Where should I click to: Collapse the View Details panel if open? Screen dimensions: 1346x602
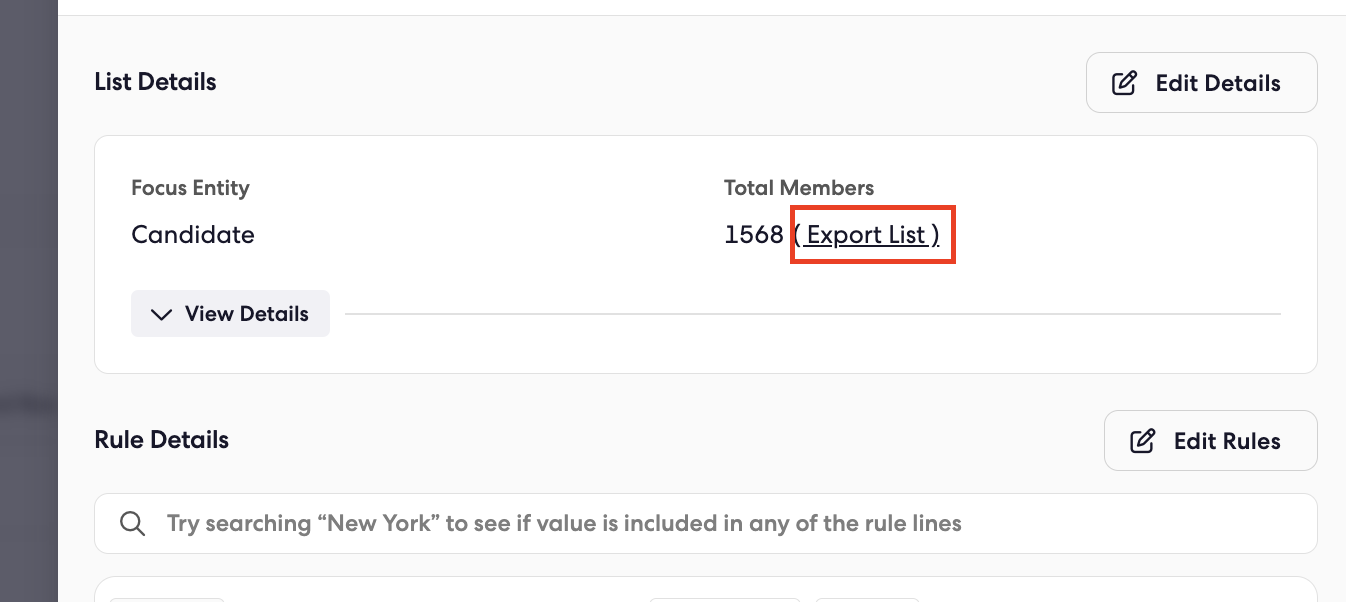click(x=230, y=313)
